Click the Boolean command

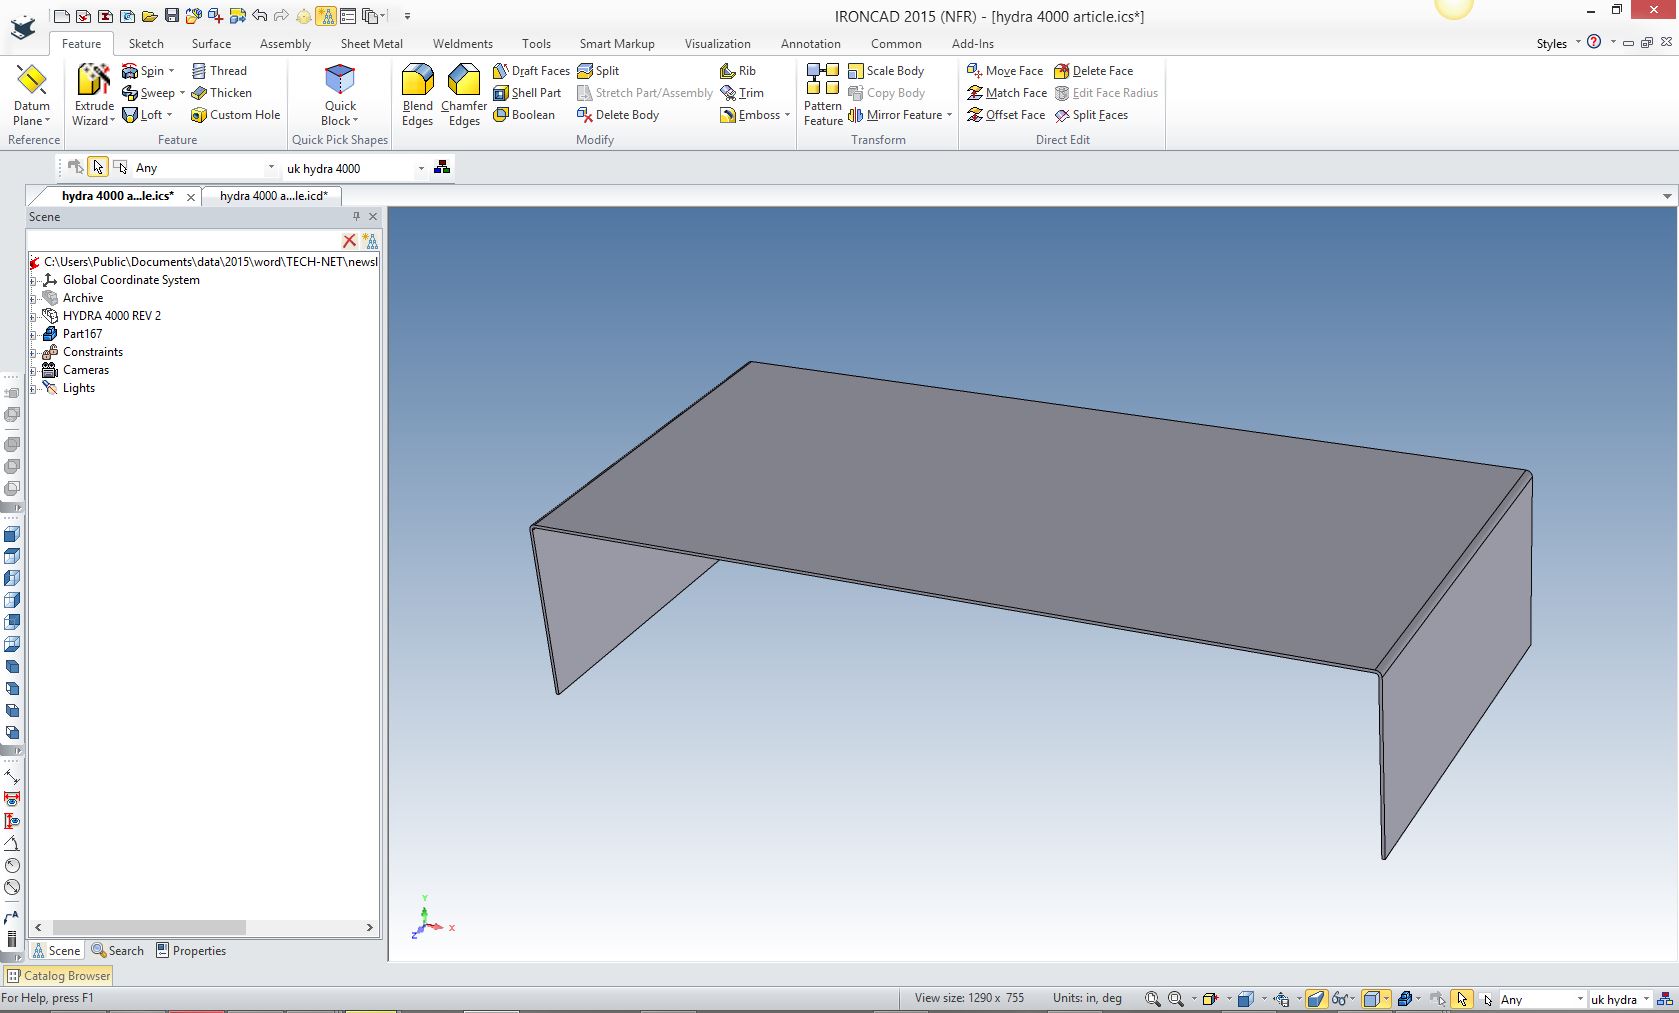point(524,115)
